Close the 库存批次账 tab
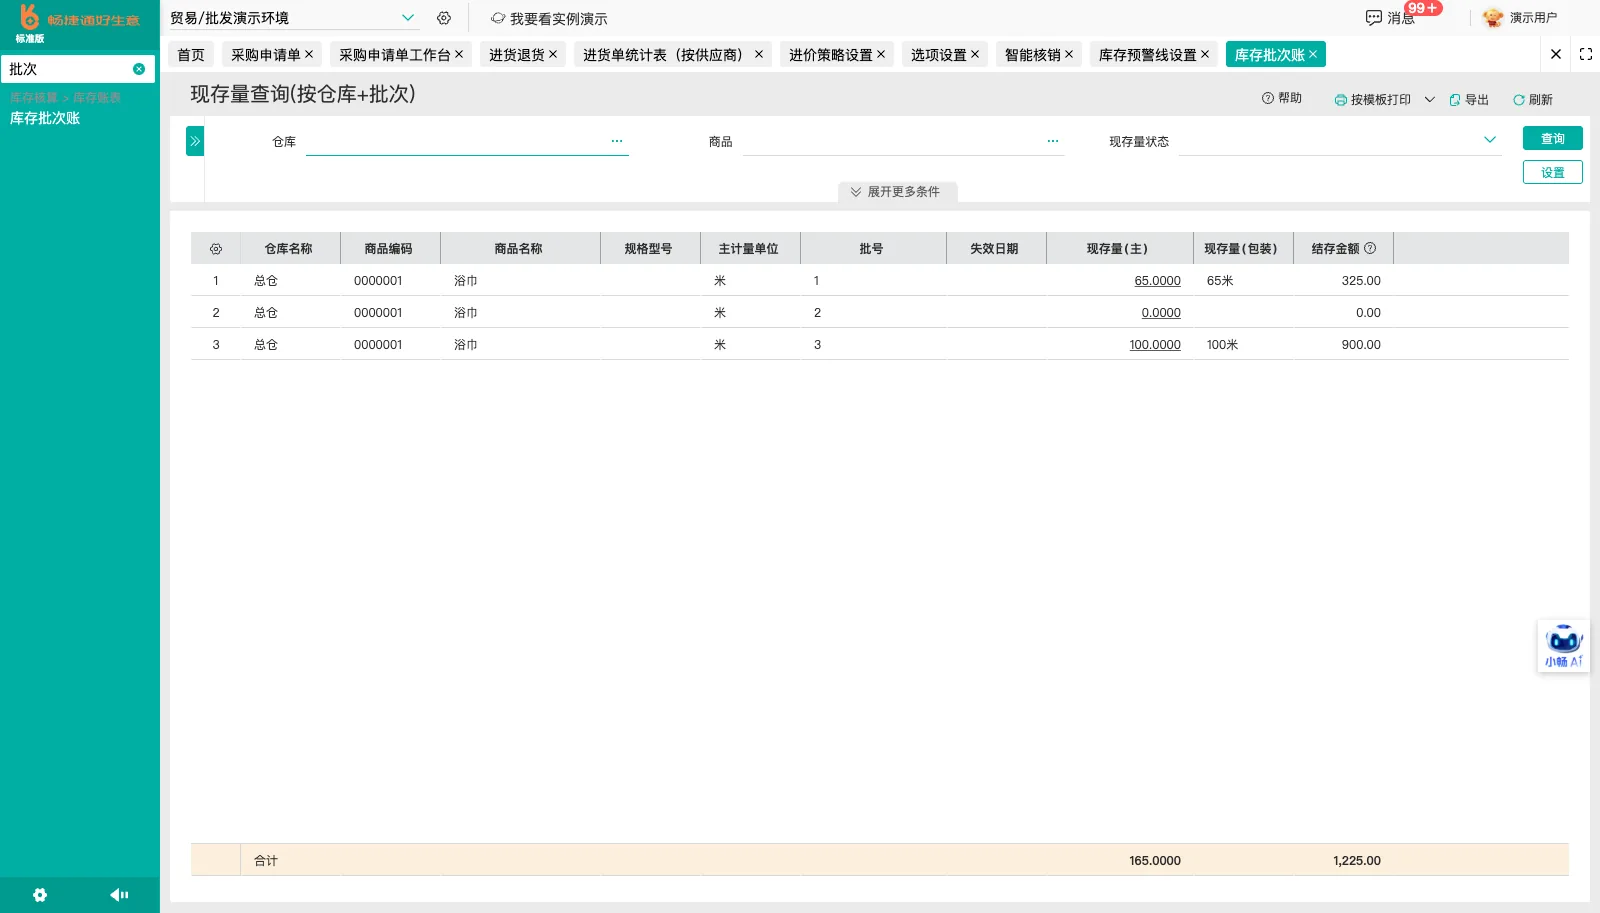Image resolution: width=1600 pixels, height=913 pixels. point(1313,54)
